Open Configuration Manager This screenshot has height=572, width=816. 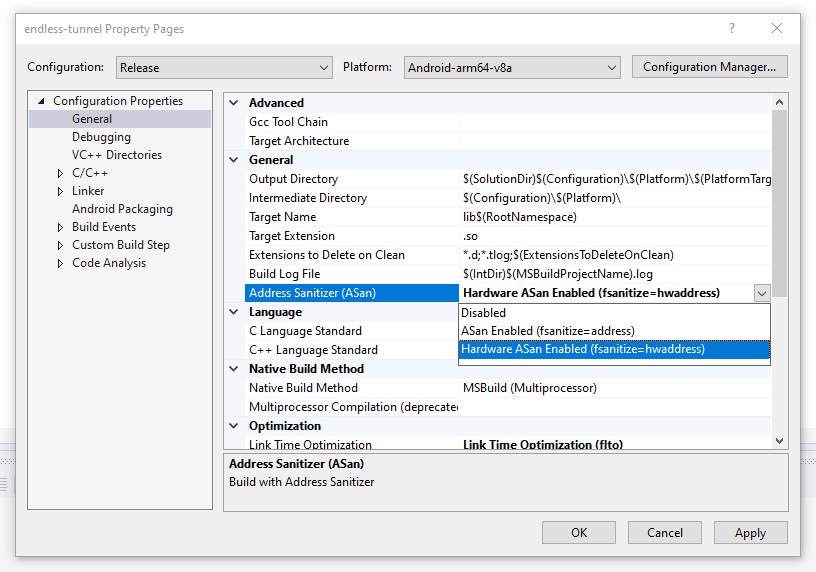point(709,67)
